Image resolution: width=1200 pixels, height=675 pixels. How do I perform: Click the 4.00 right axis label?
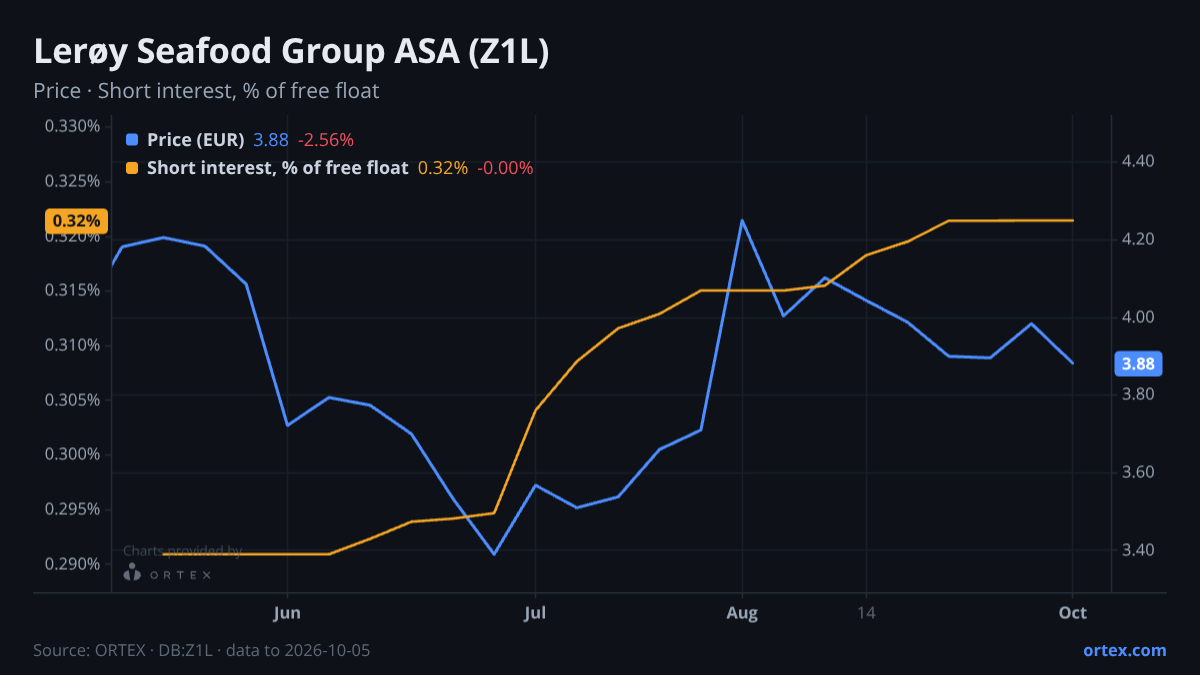(1139, 317)
